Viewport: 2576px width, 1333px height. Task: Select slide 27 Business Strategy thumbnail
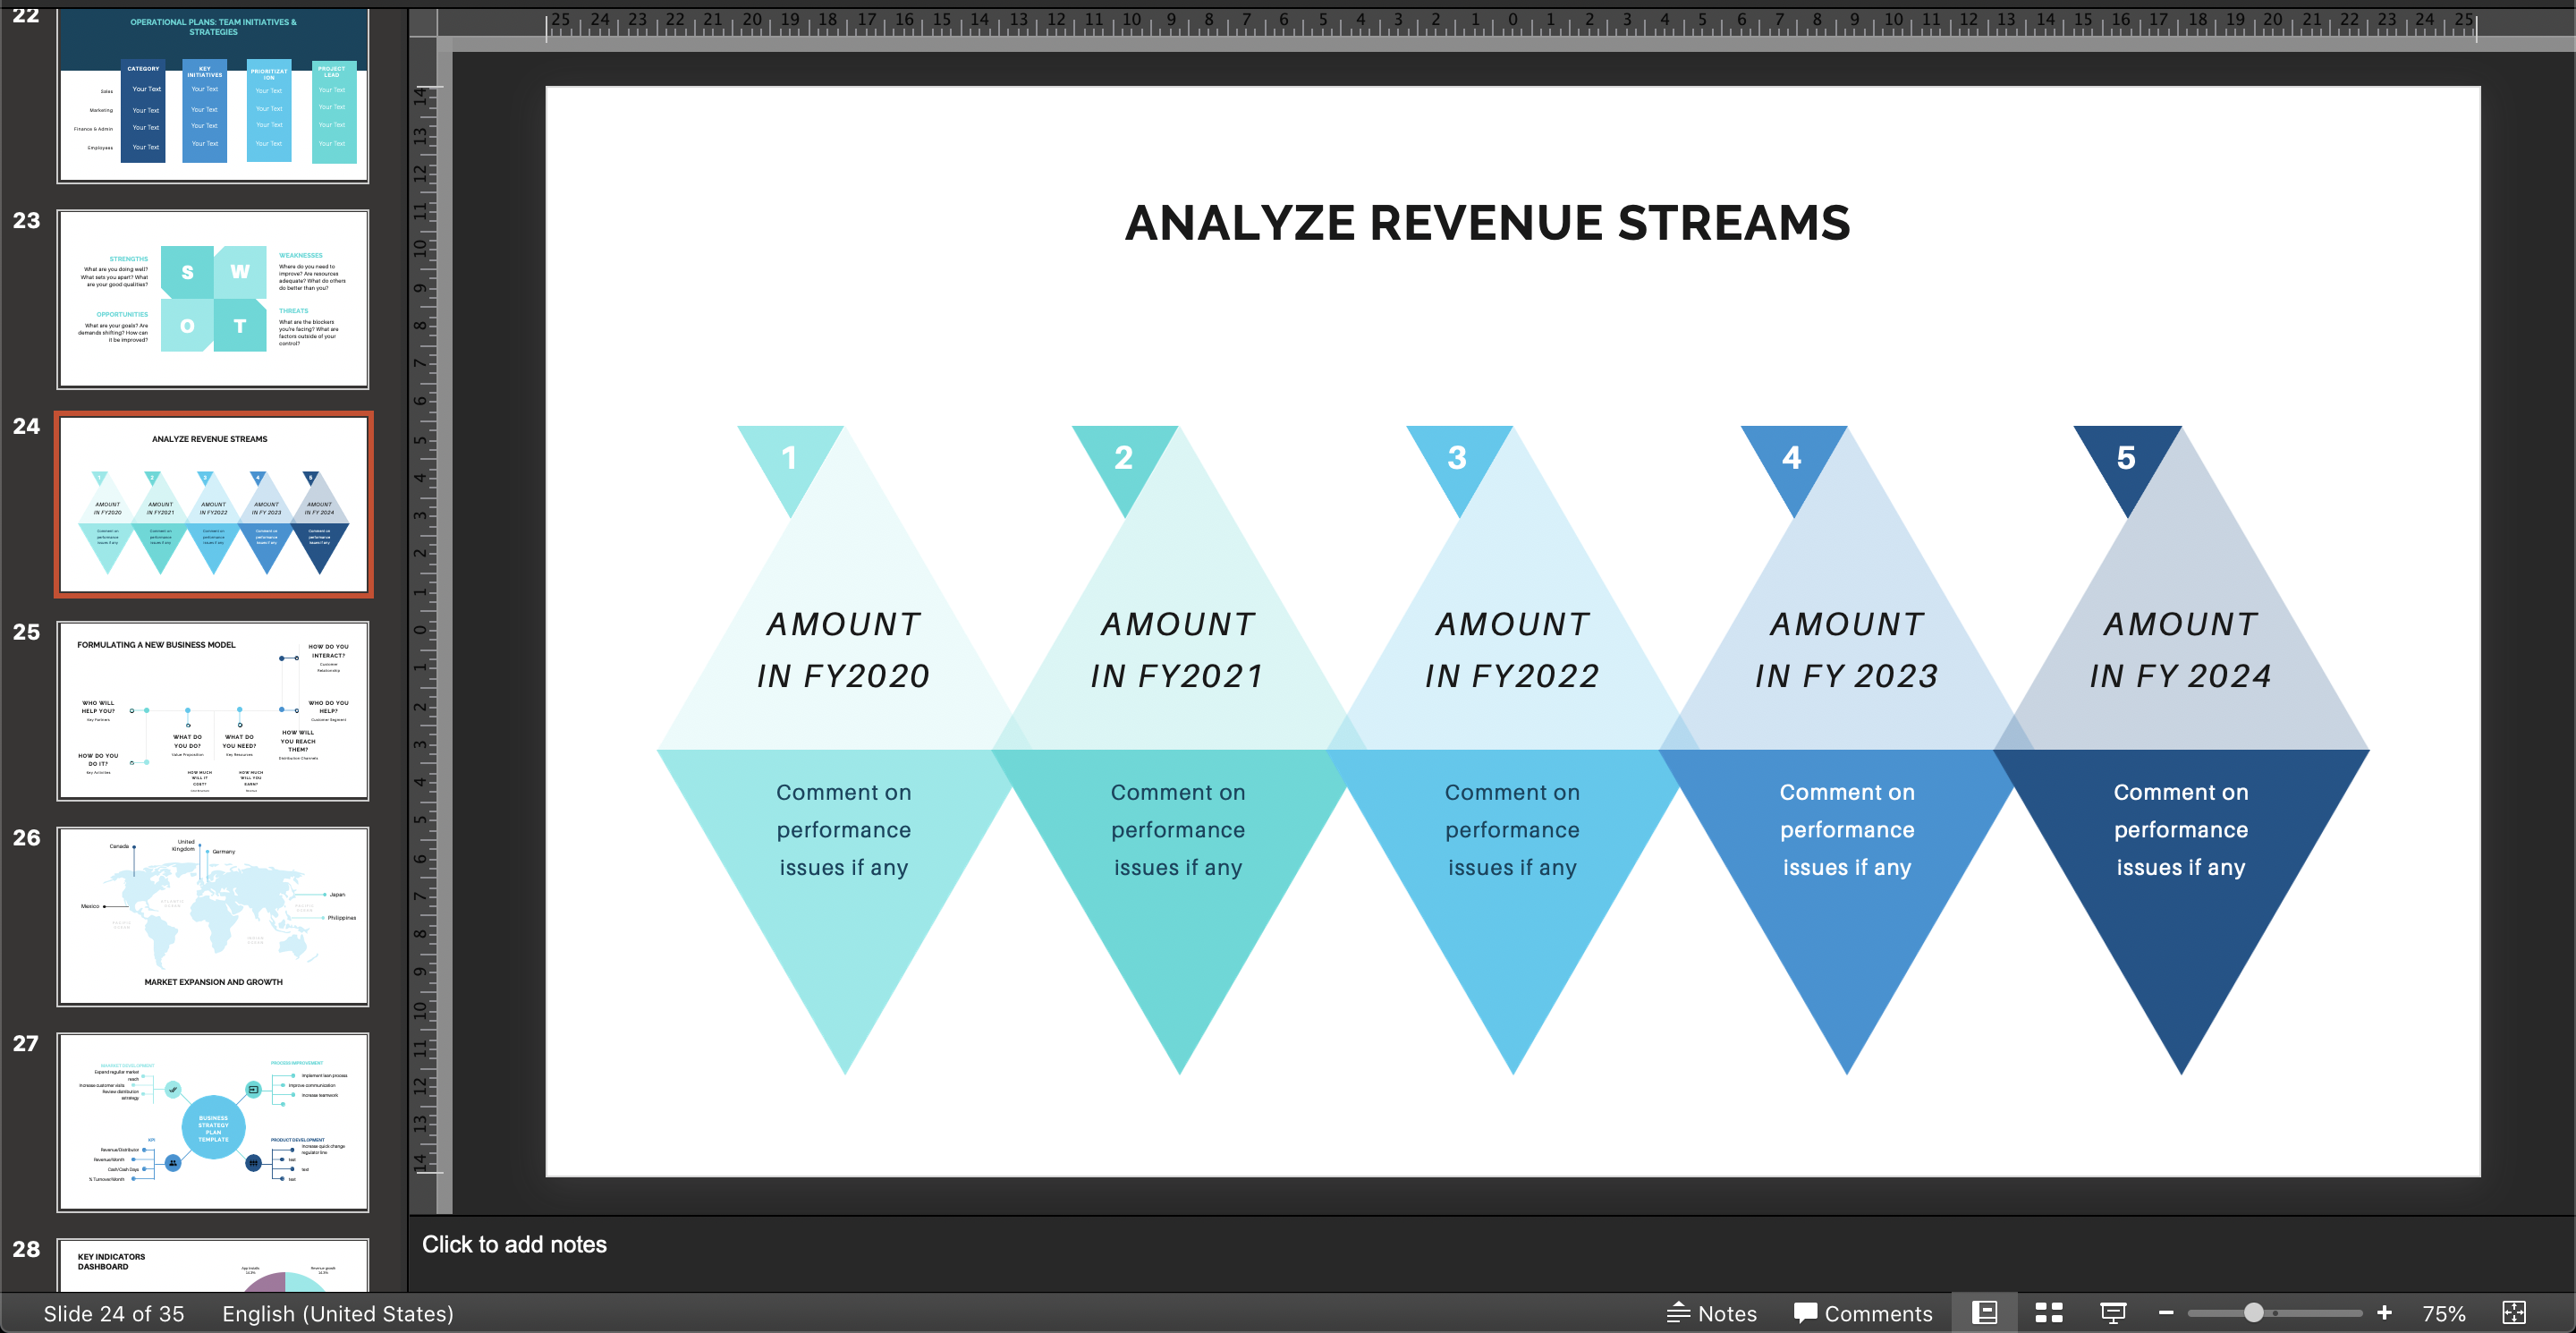[x=213, y=1122]
